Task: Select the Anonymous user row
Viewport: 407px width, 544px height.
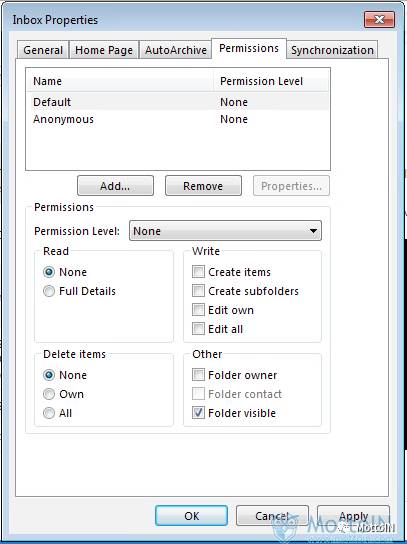Action: point(178,119)
